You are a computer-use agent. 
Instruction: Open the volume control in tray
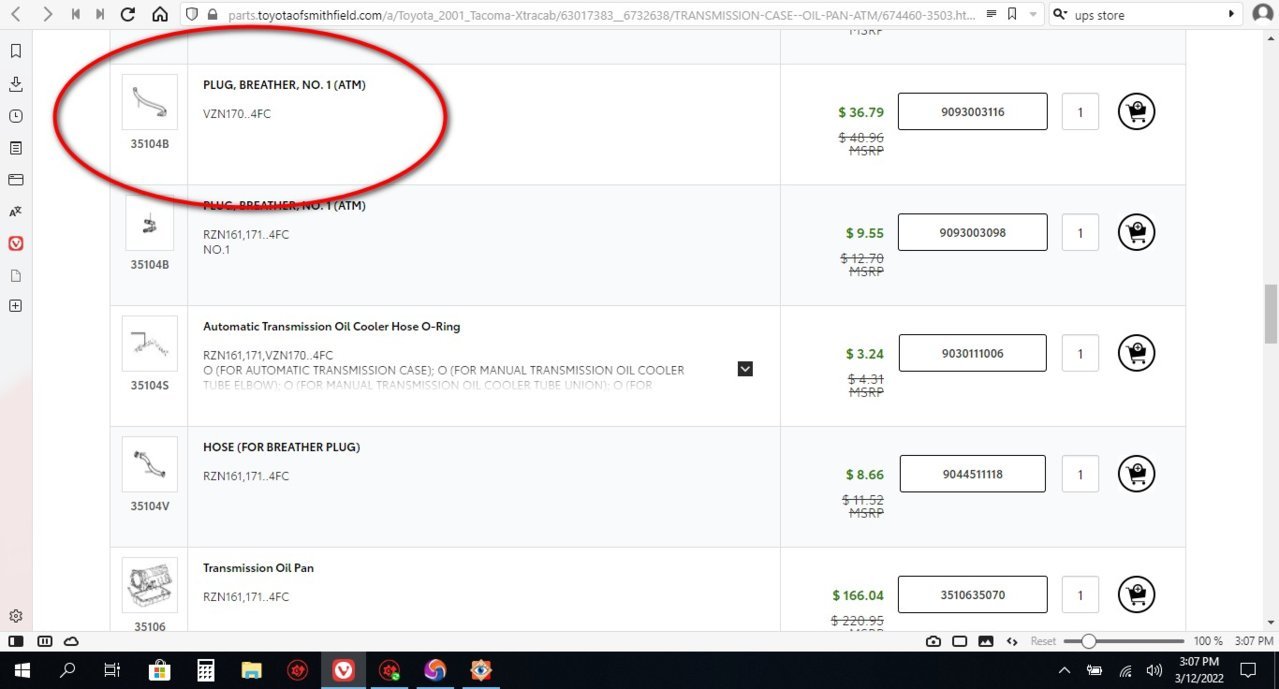click(1154, 670)
